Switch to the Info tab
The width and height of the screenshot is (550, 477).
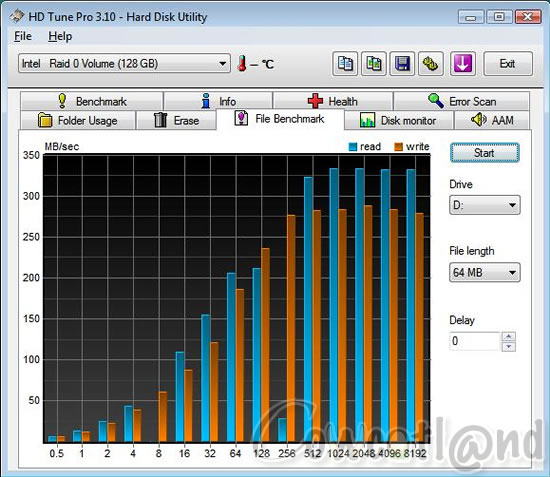pos(218,101)
